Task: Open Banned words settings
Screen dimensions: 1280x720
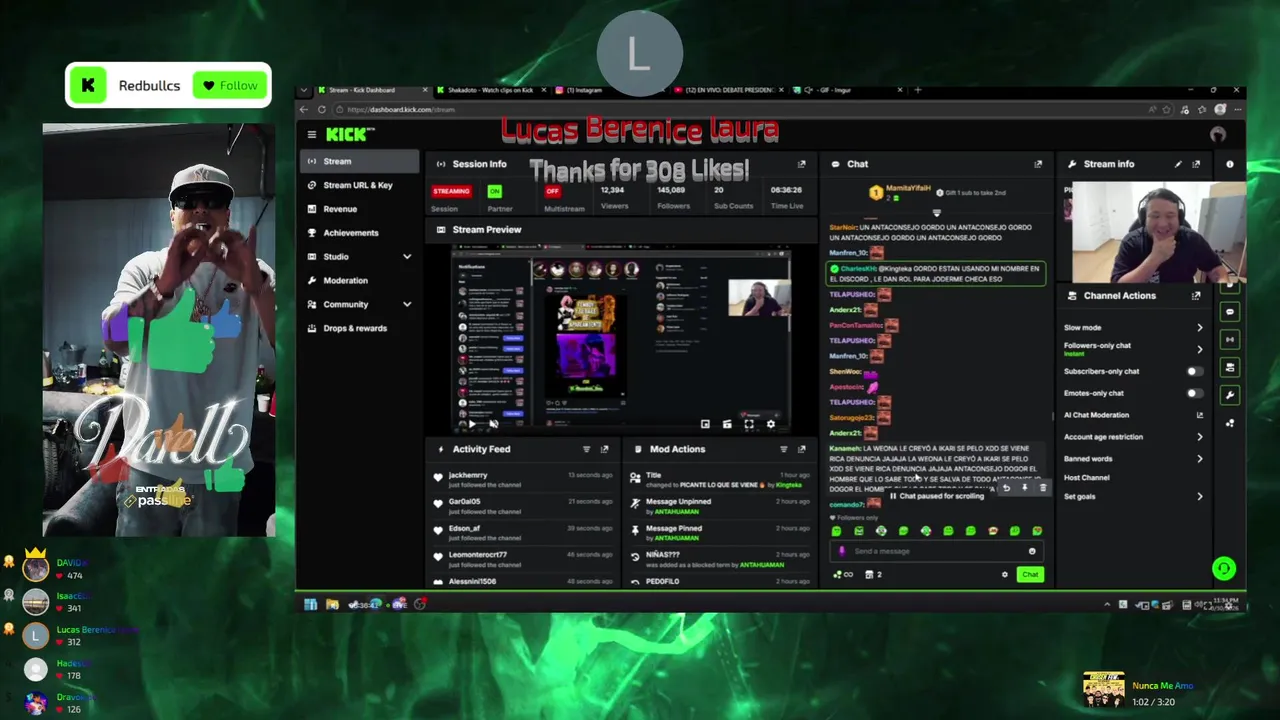Action: click(x=1199, y=459)
